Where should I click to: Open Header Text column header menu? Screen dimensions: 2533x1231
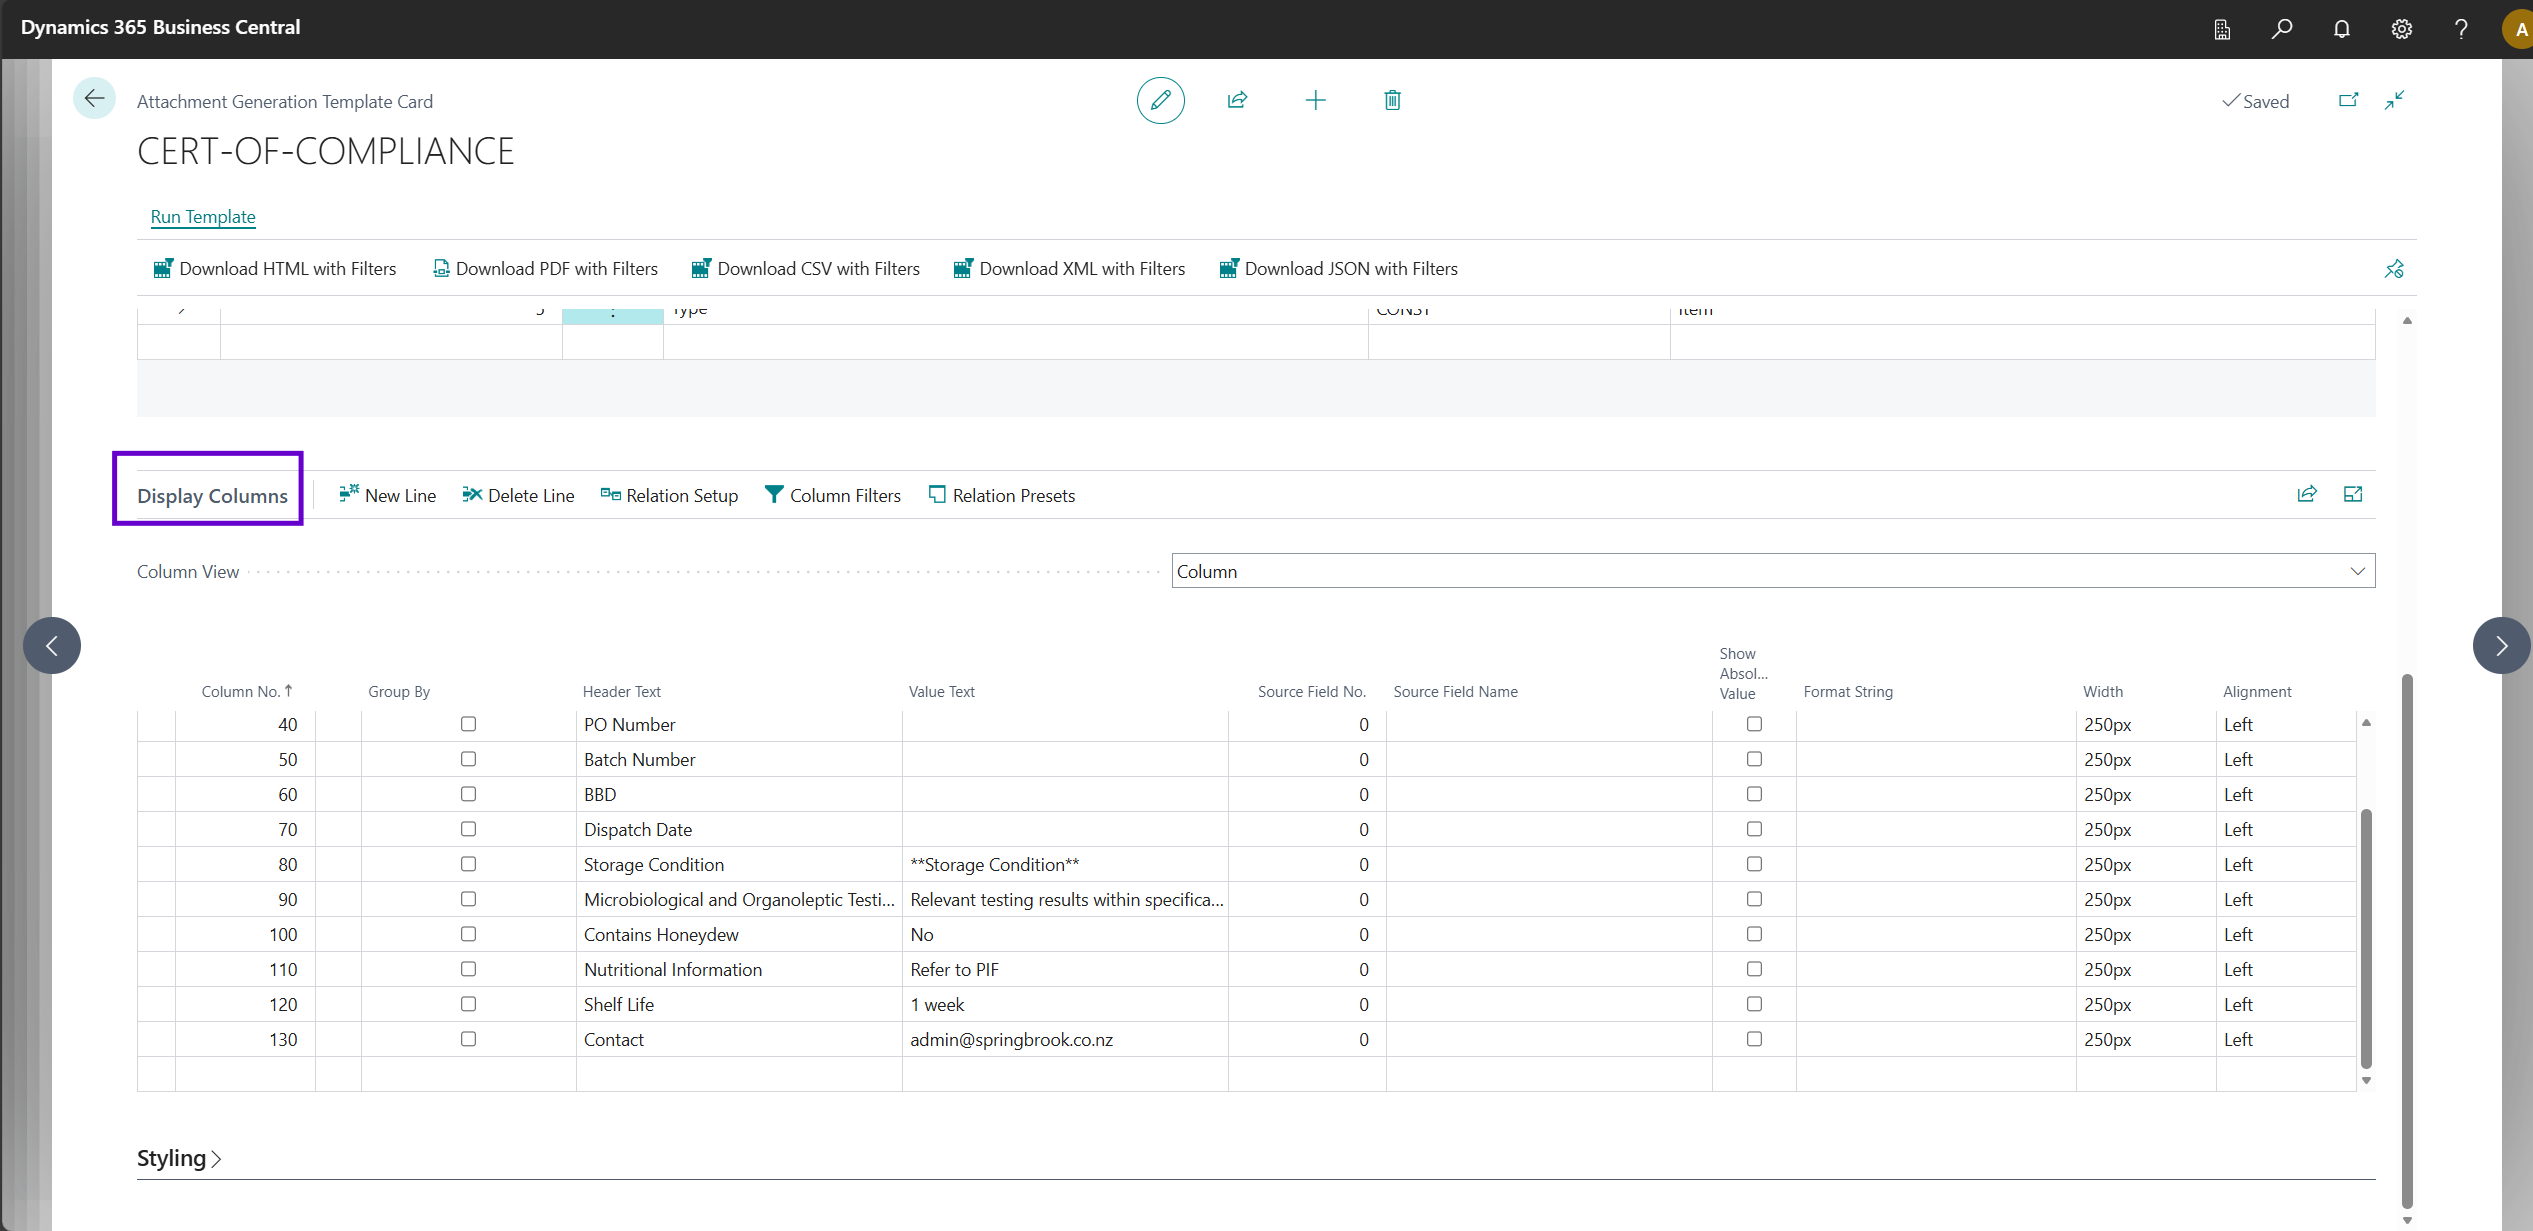click(622, 691)
